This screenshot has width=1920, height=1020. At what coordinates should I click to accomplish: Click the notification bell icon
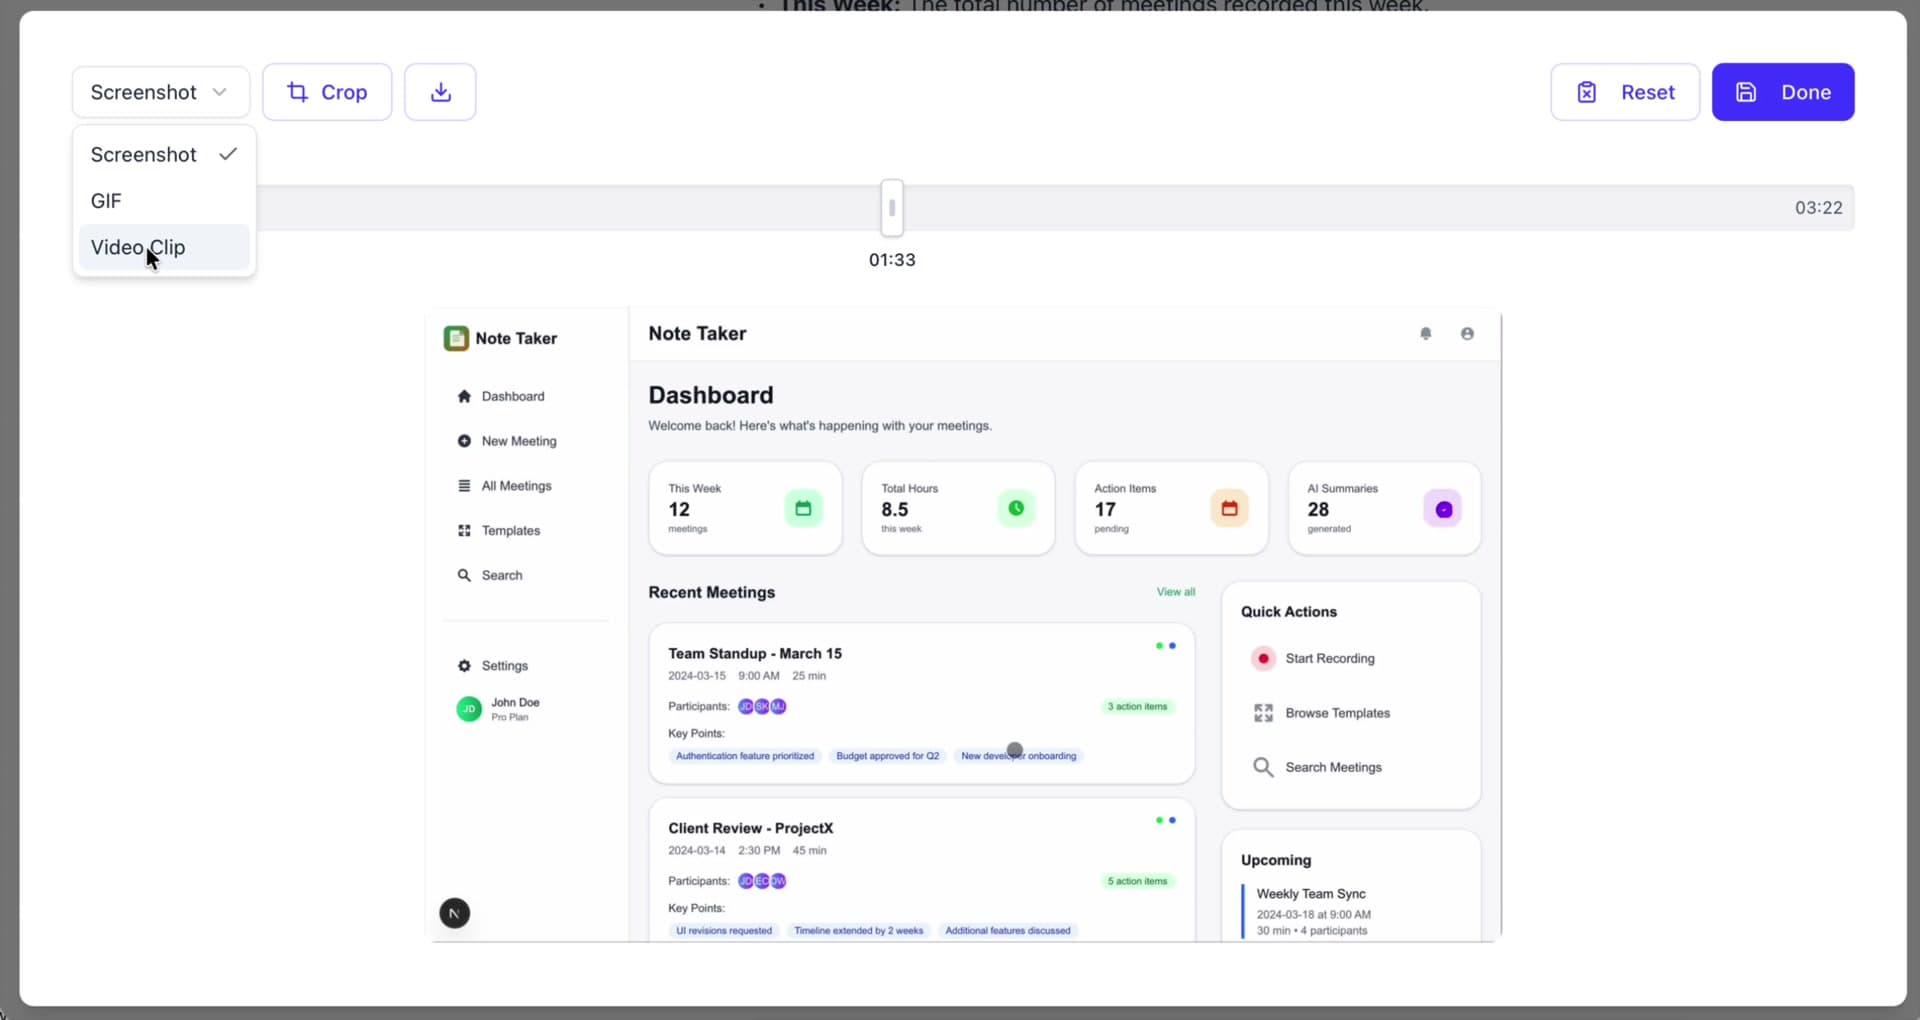click(x=1426, y=334)
